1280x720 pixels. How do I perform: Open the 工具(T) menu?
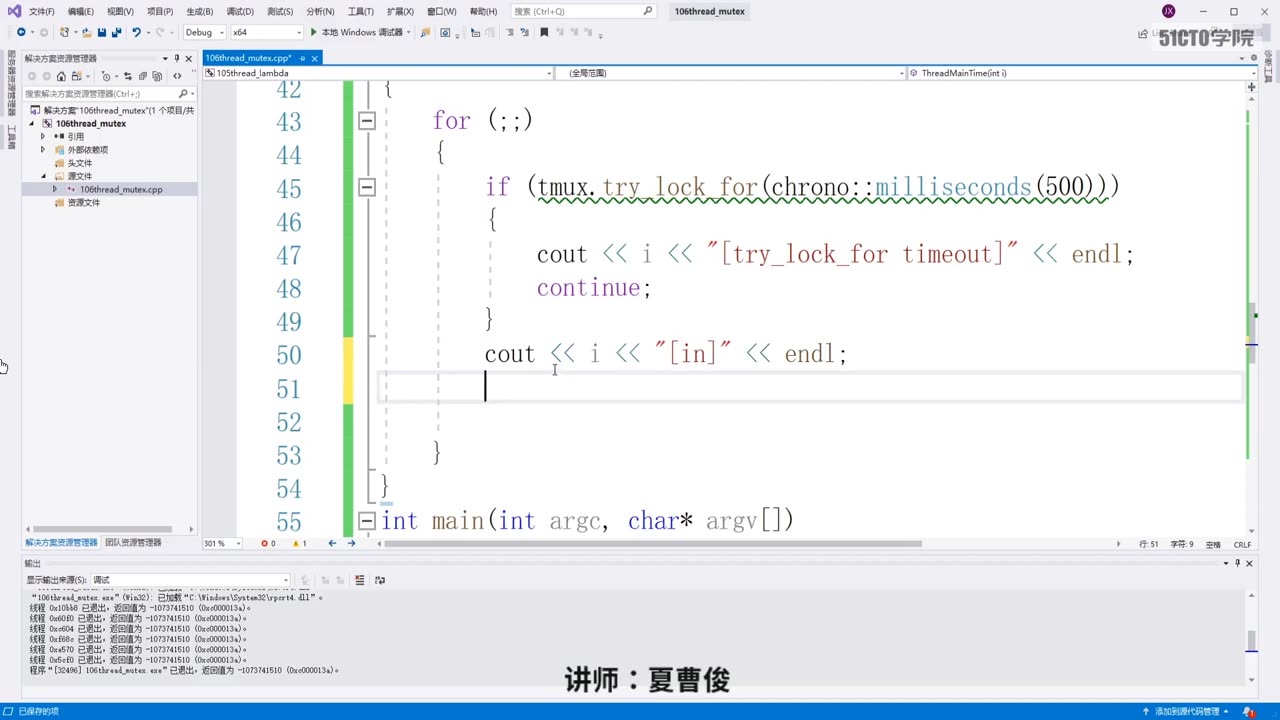(360, 12)
